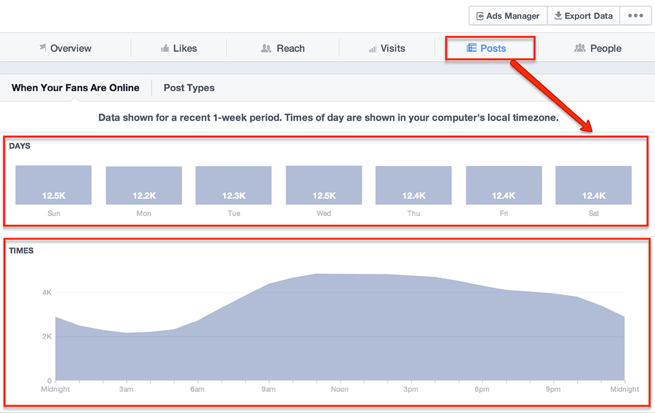Click the Thursday 12.4K bar
Screen dimensions: 655x413
tap(413, 186)
